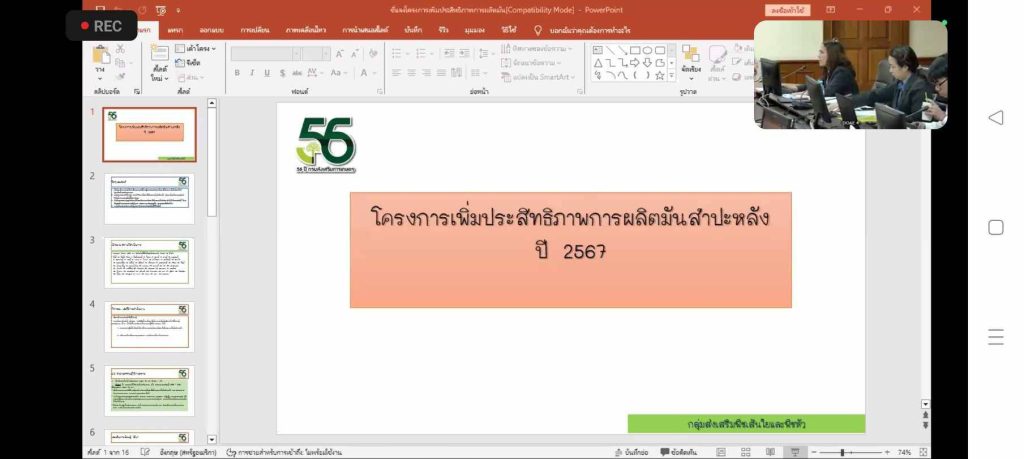Toggle Strikethrough formatting
1024x459 pixels.
[297, 73]
